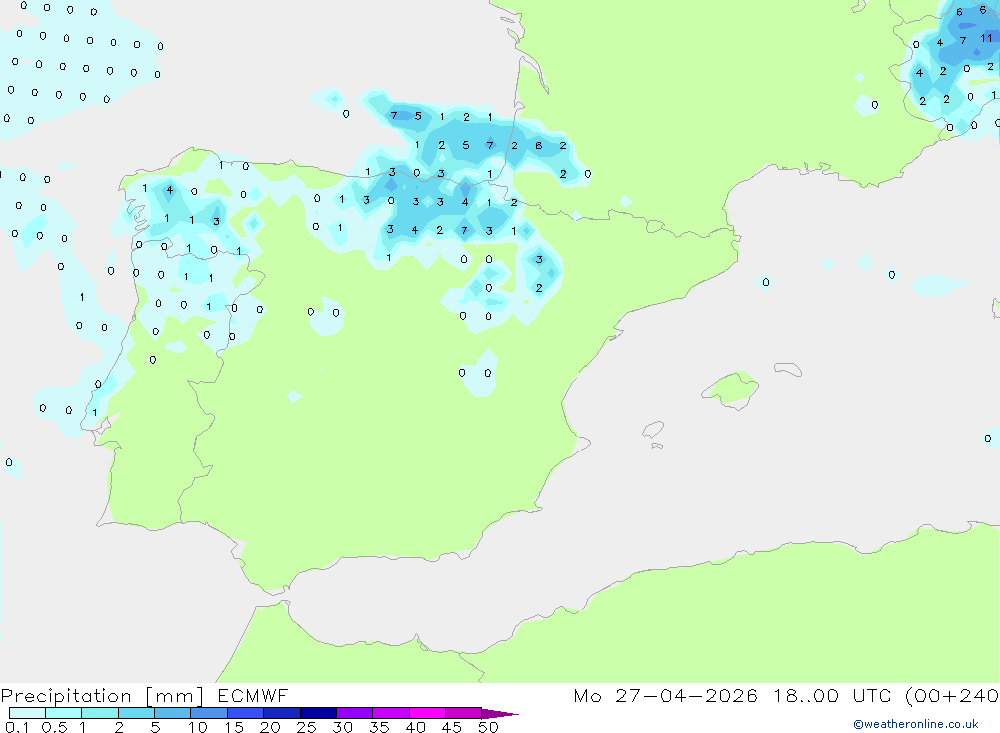This screenshot has height=733, width=1000.
Task: Click the date '27-04-2026' in the caption
Action: (686, 695)
